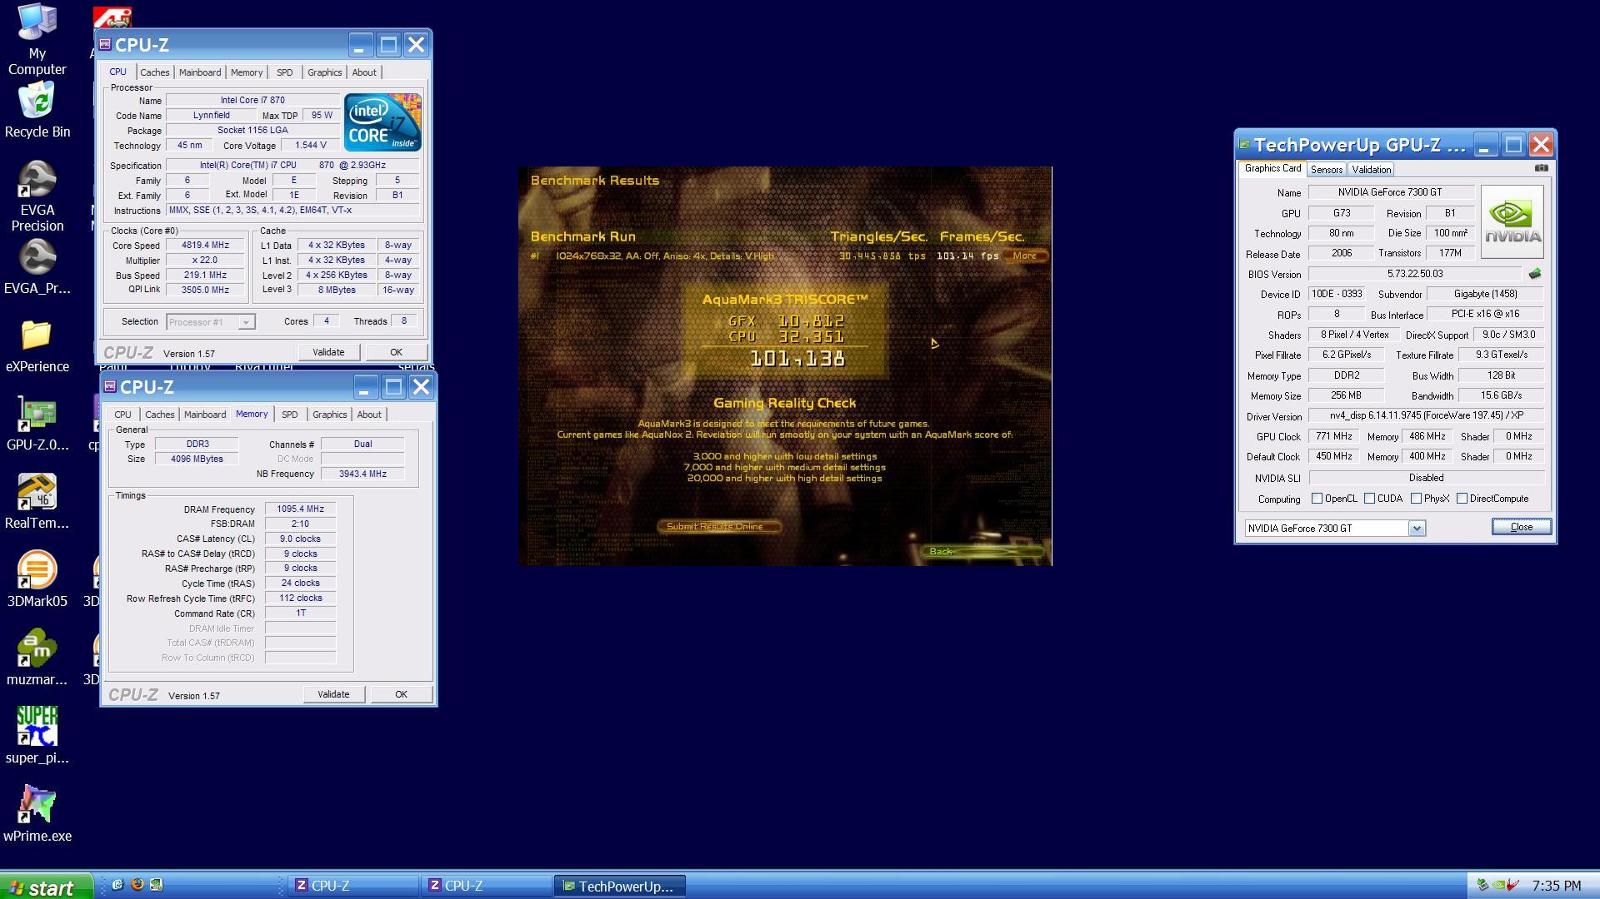Image resolution: width=1600 pixels, height=899 pixels.
Task: Click OK in the CPU-Z memory window
Action: (401, 694)
